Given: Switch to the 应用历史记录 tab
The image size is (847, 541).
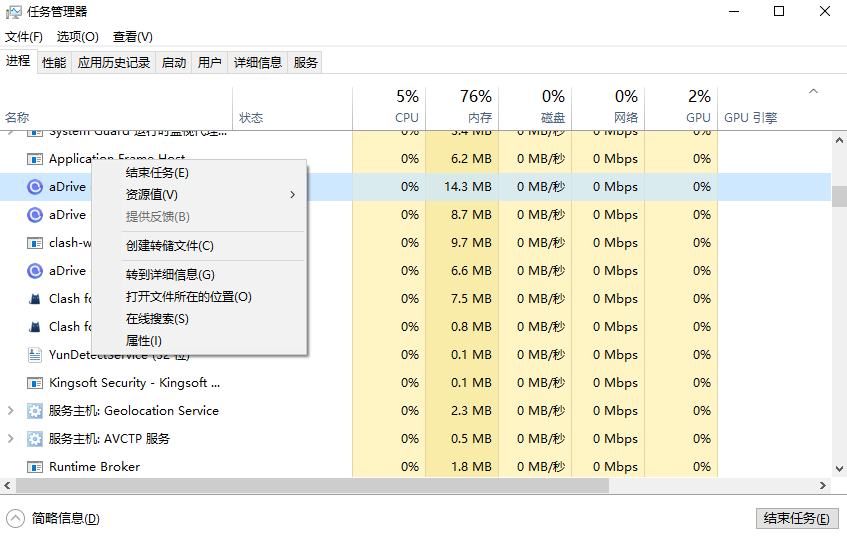Looking at the screenshot, I should coord(113,63).
